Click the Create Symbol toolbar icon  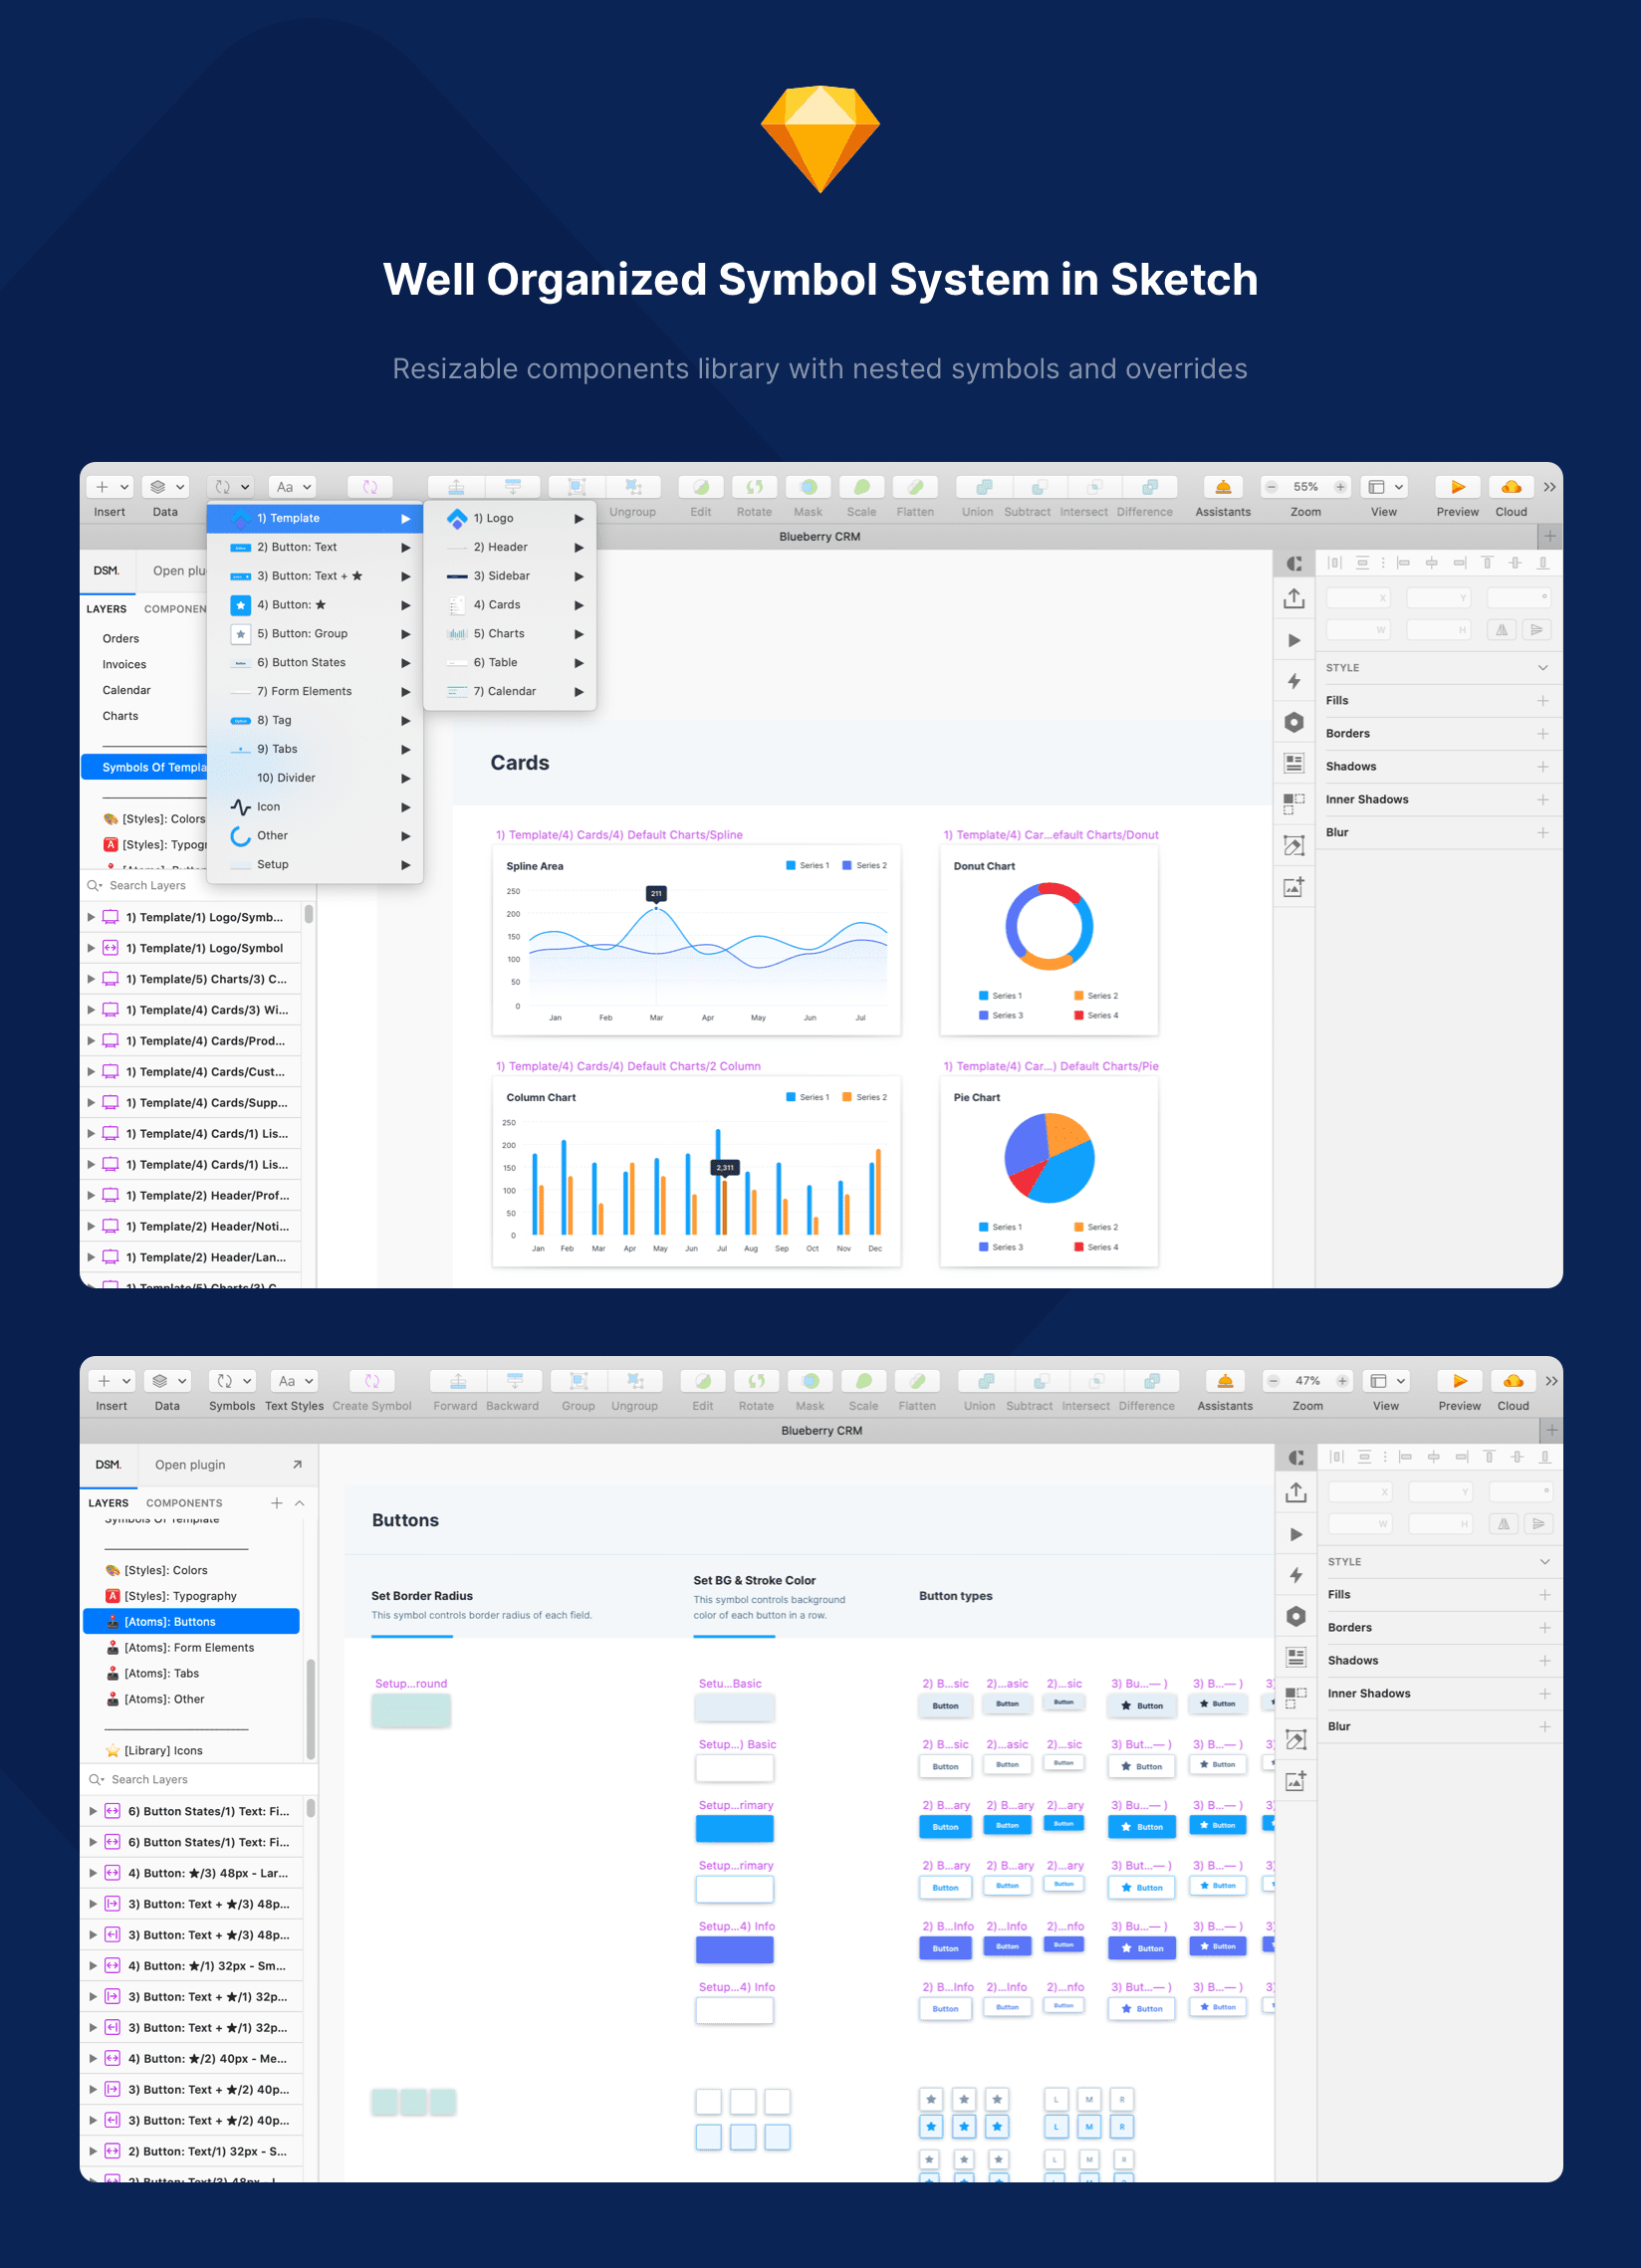pyautogui.click(x=371, y=1381)
